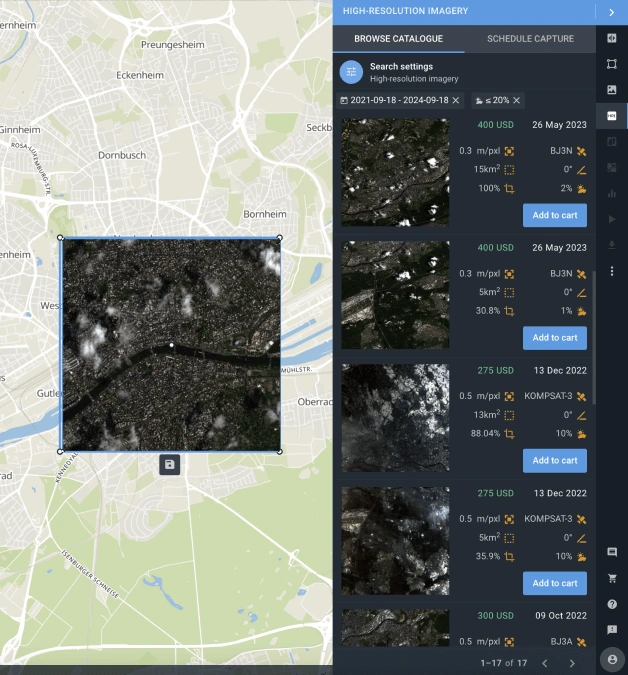Select the 30.8% coverage BJ3N thumbnail
The image size is (628, 675).
click(x=395, y=295)
